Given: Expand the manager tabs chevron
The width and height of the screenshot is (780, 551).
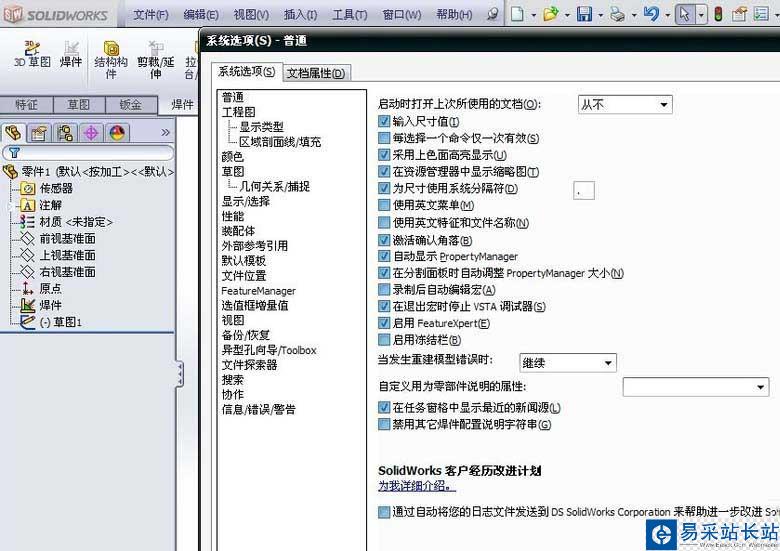Looking at the screenshot, I should coord(166,132).
